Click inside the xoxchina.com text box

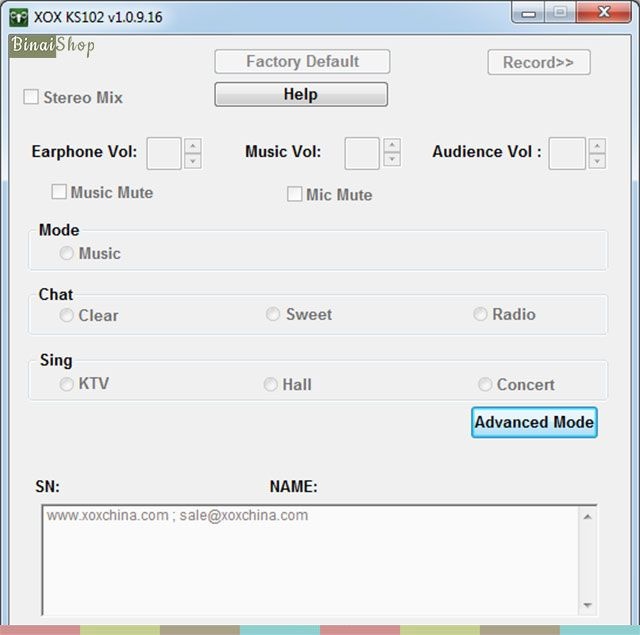click(x=310, y=560)
